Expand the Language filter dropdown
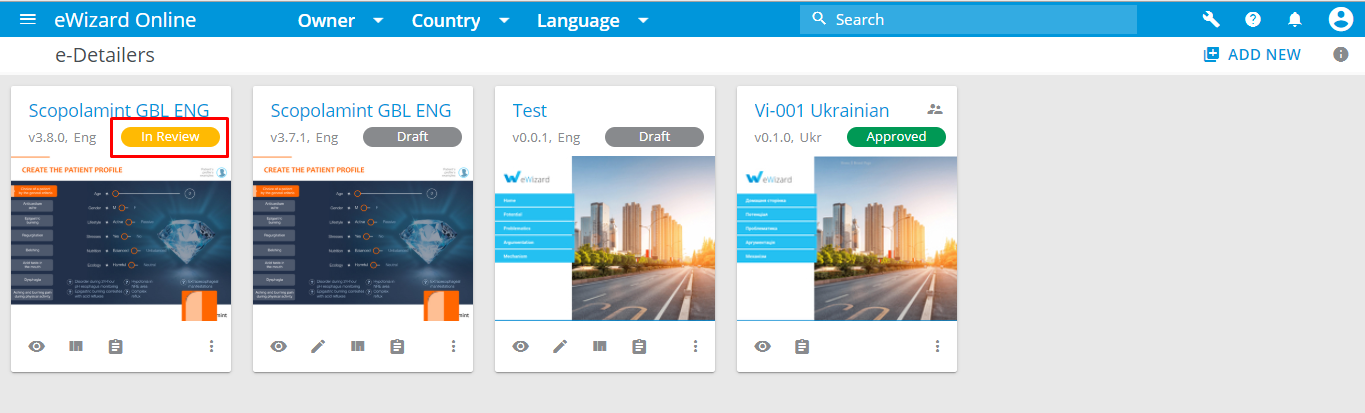 (x=592, y=21)
